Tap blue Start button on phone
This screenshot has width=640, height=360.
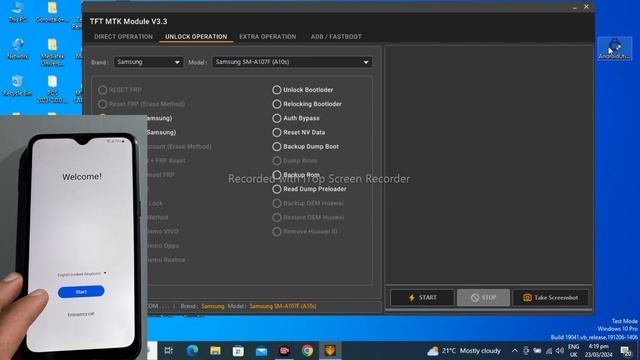click(x=81, y=291)
